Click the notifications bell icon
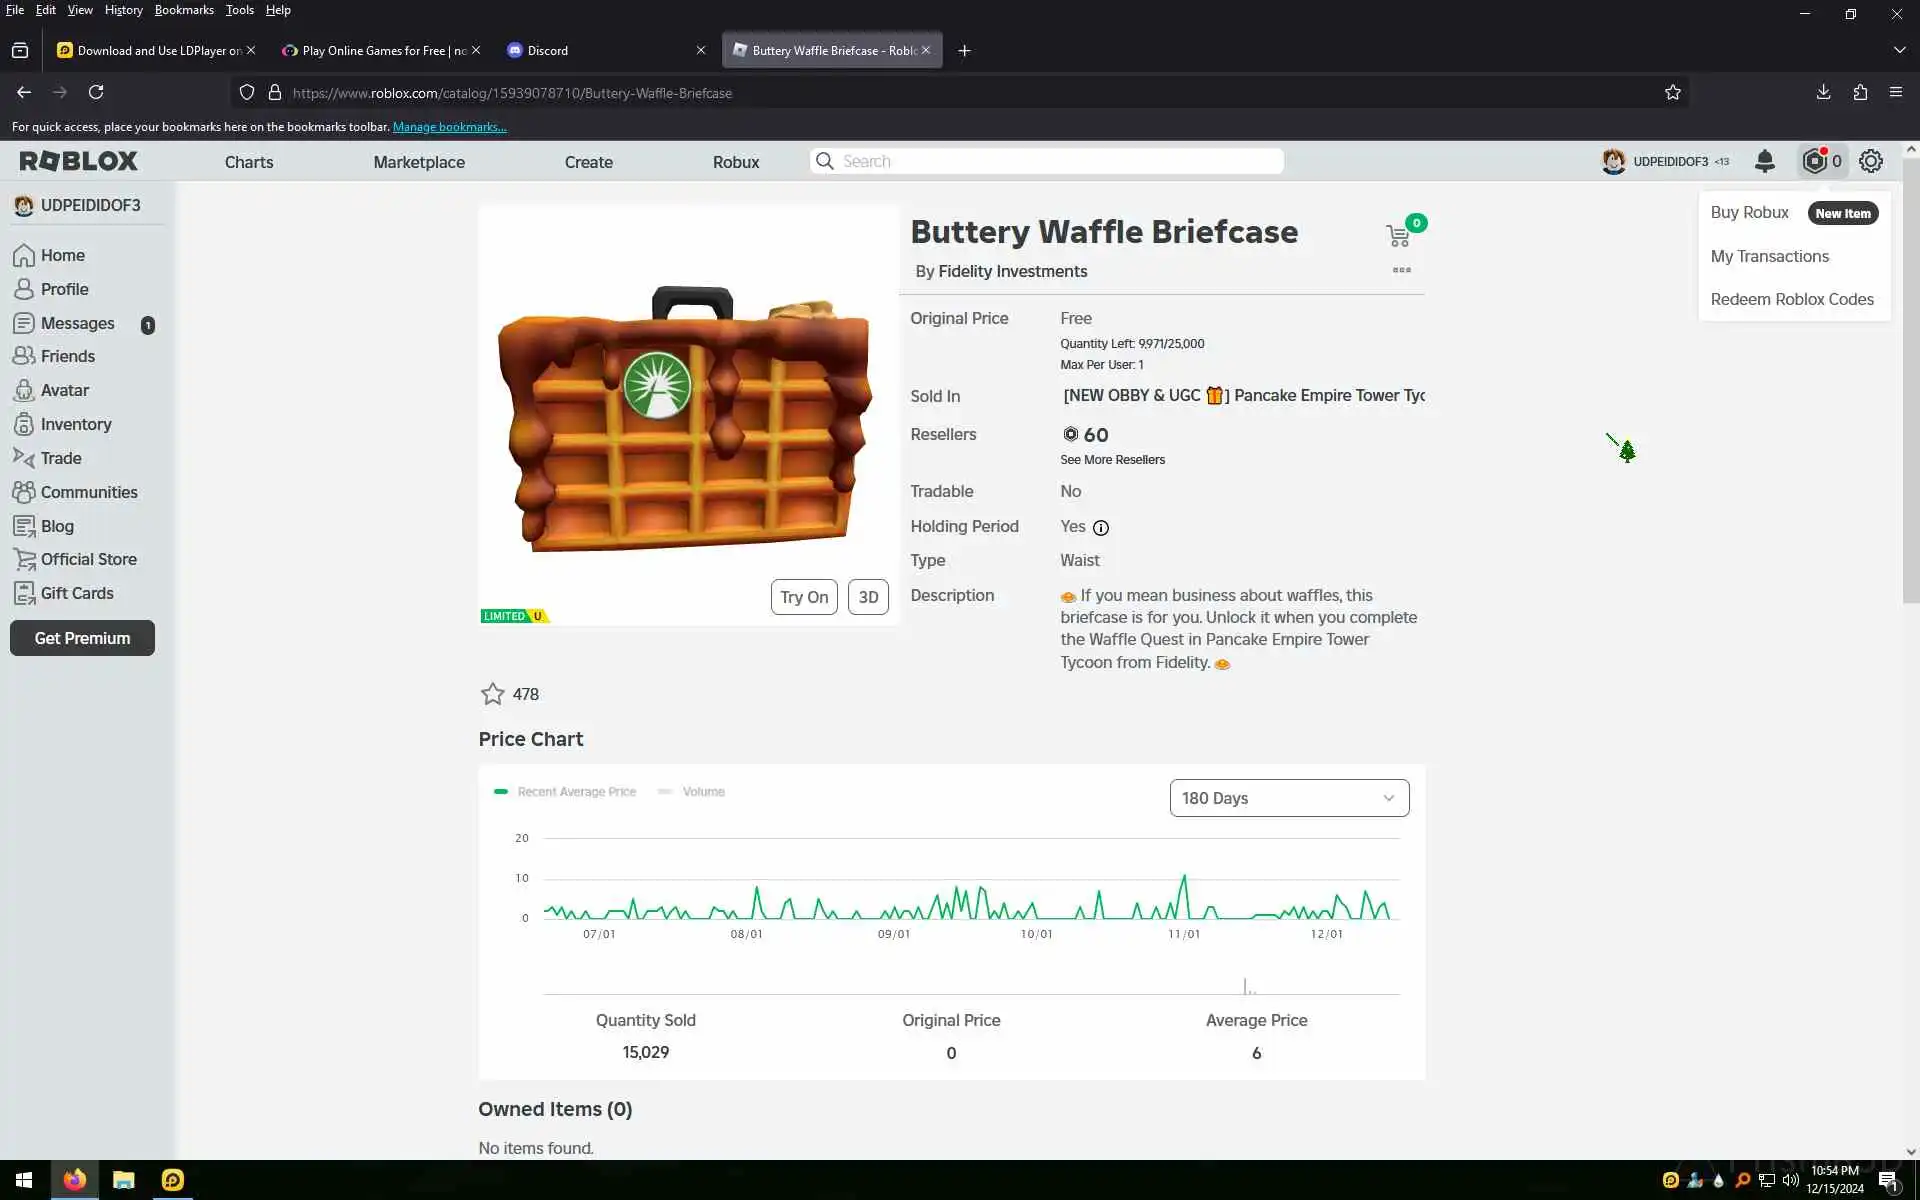The width and height of the screenshot is (1920, 1200). (x=1764, y=161)
